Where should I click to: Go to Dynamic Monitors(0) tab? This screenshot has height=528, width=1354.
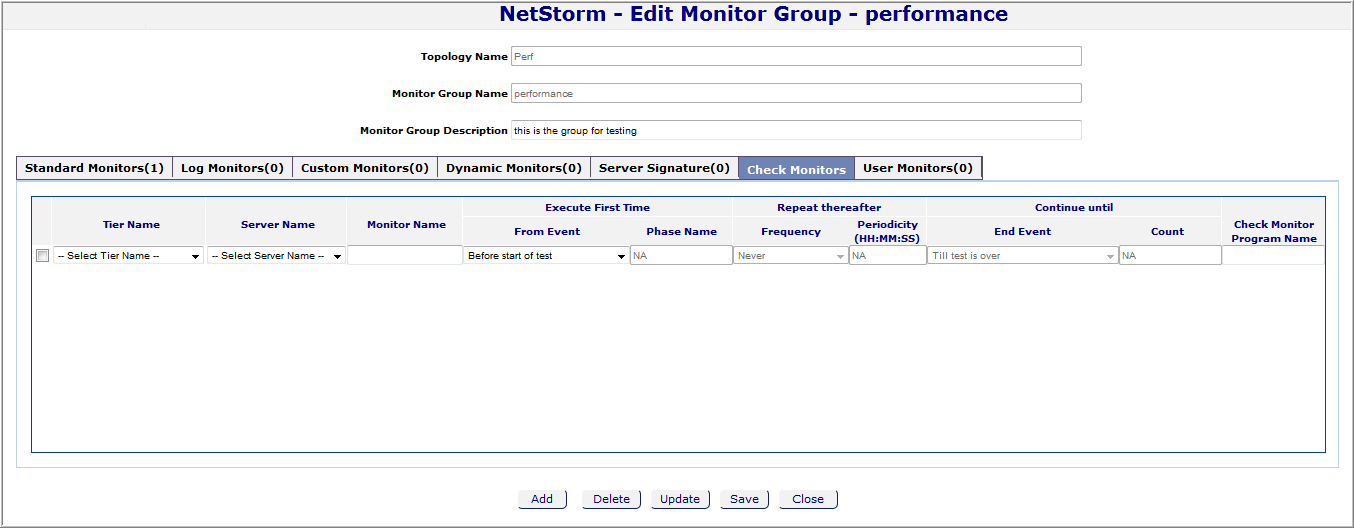(x=514, y=168)
